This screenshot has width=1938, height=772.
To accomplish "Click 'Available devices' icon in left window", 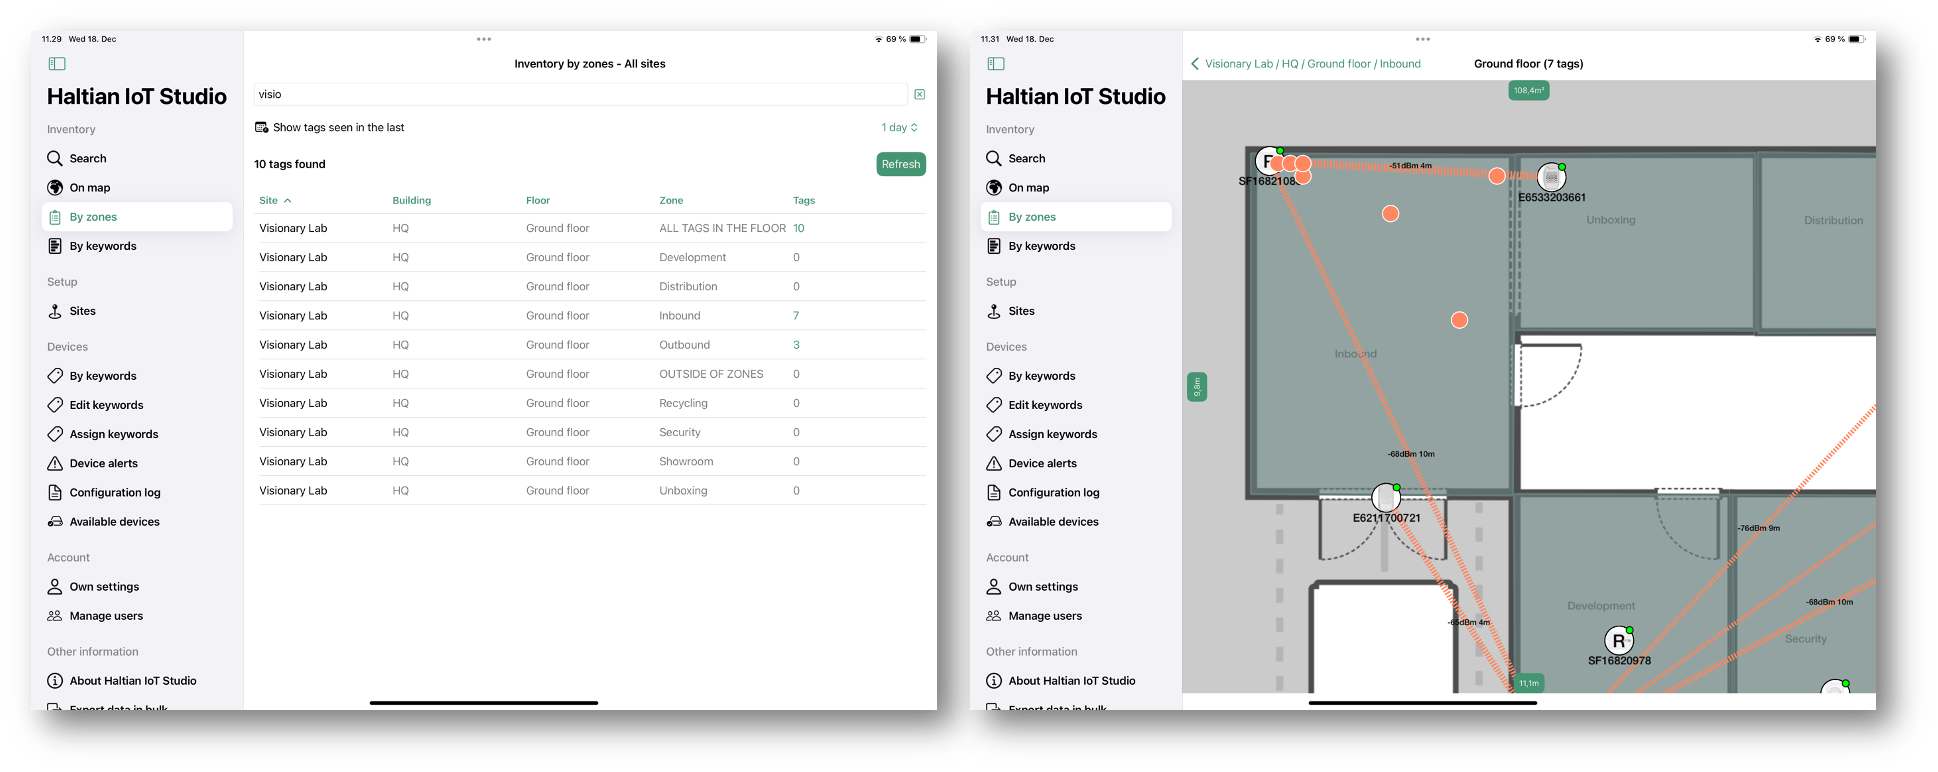I will pyautogui.click(x=55, y=521).
